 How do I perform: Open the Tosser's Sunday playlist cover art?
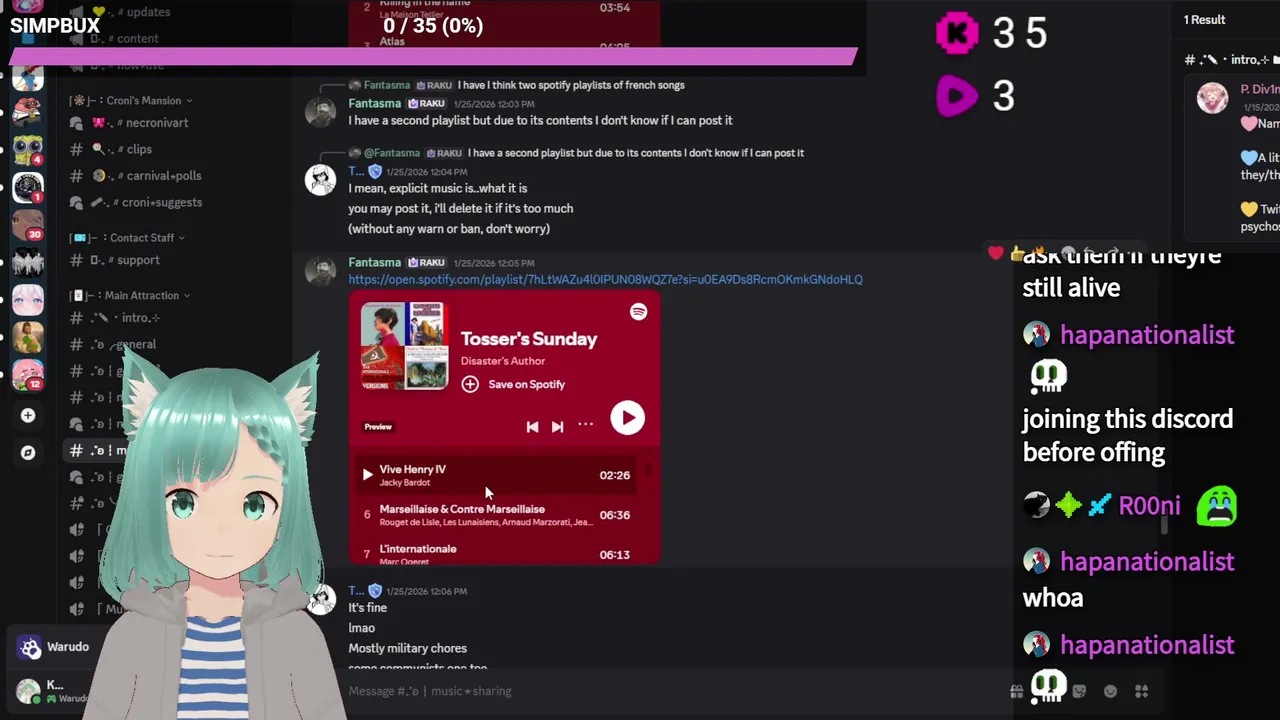[404, 346]
